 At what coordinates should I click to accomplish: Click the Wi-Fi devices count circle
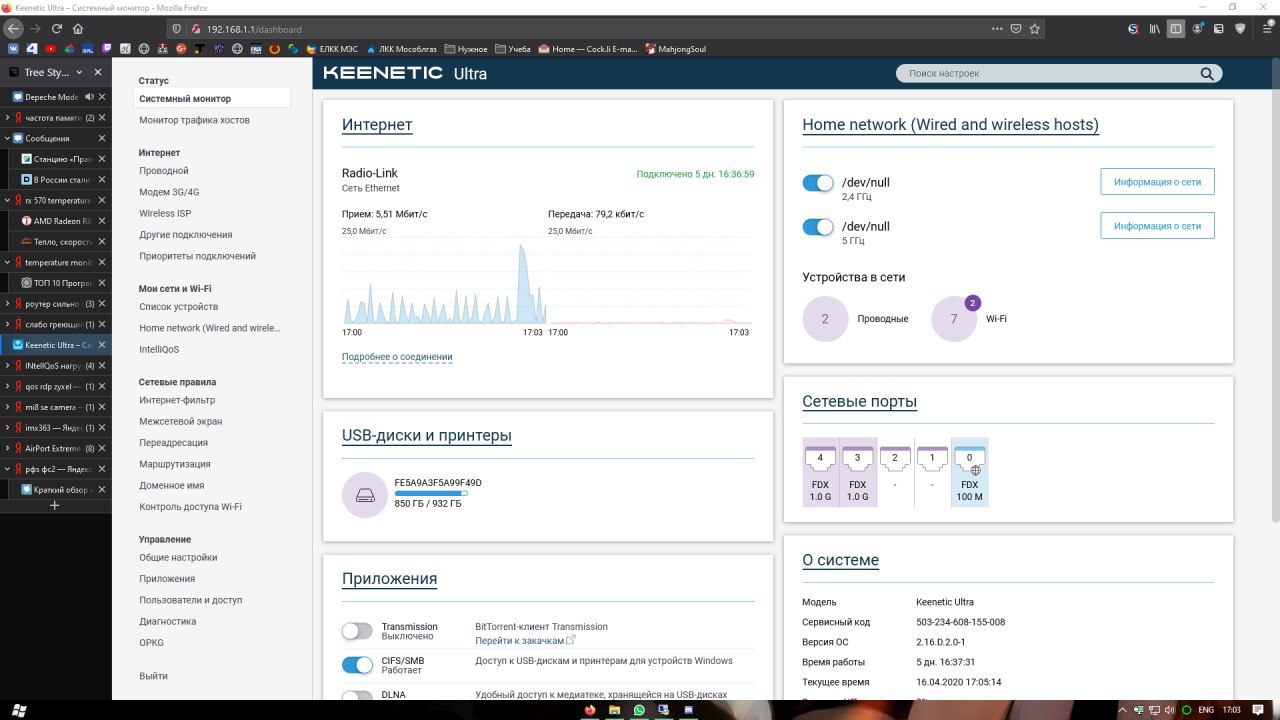[954, 319]
